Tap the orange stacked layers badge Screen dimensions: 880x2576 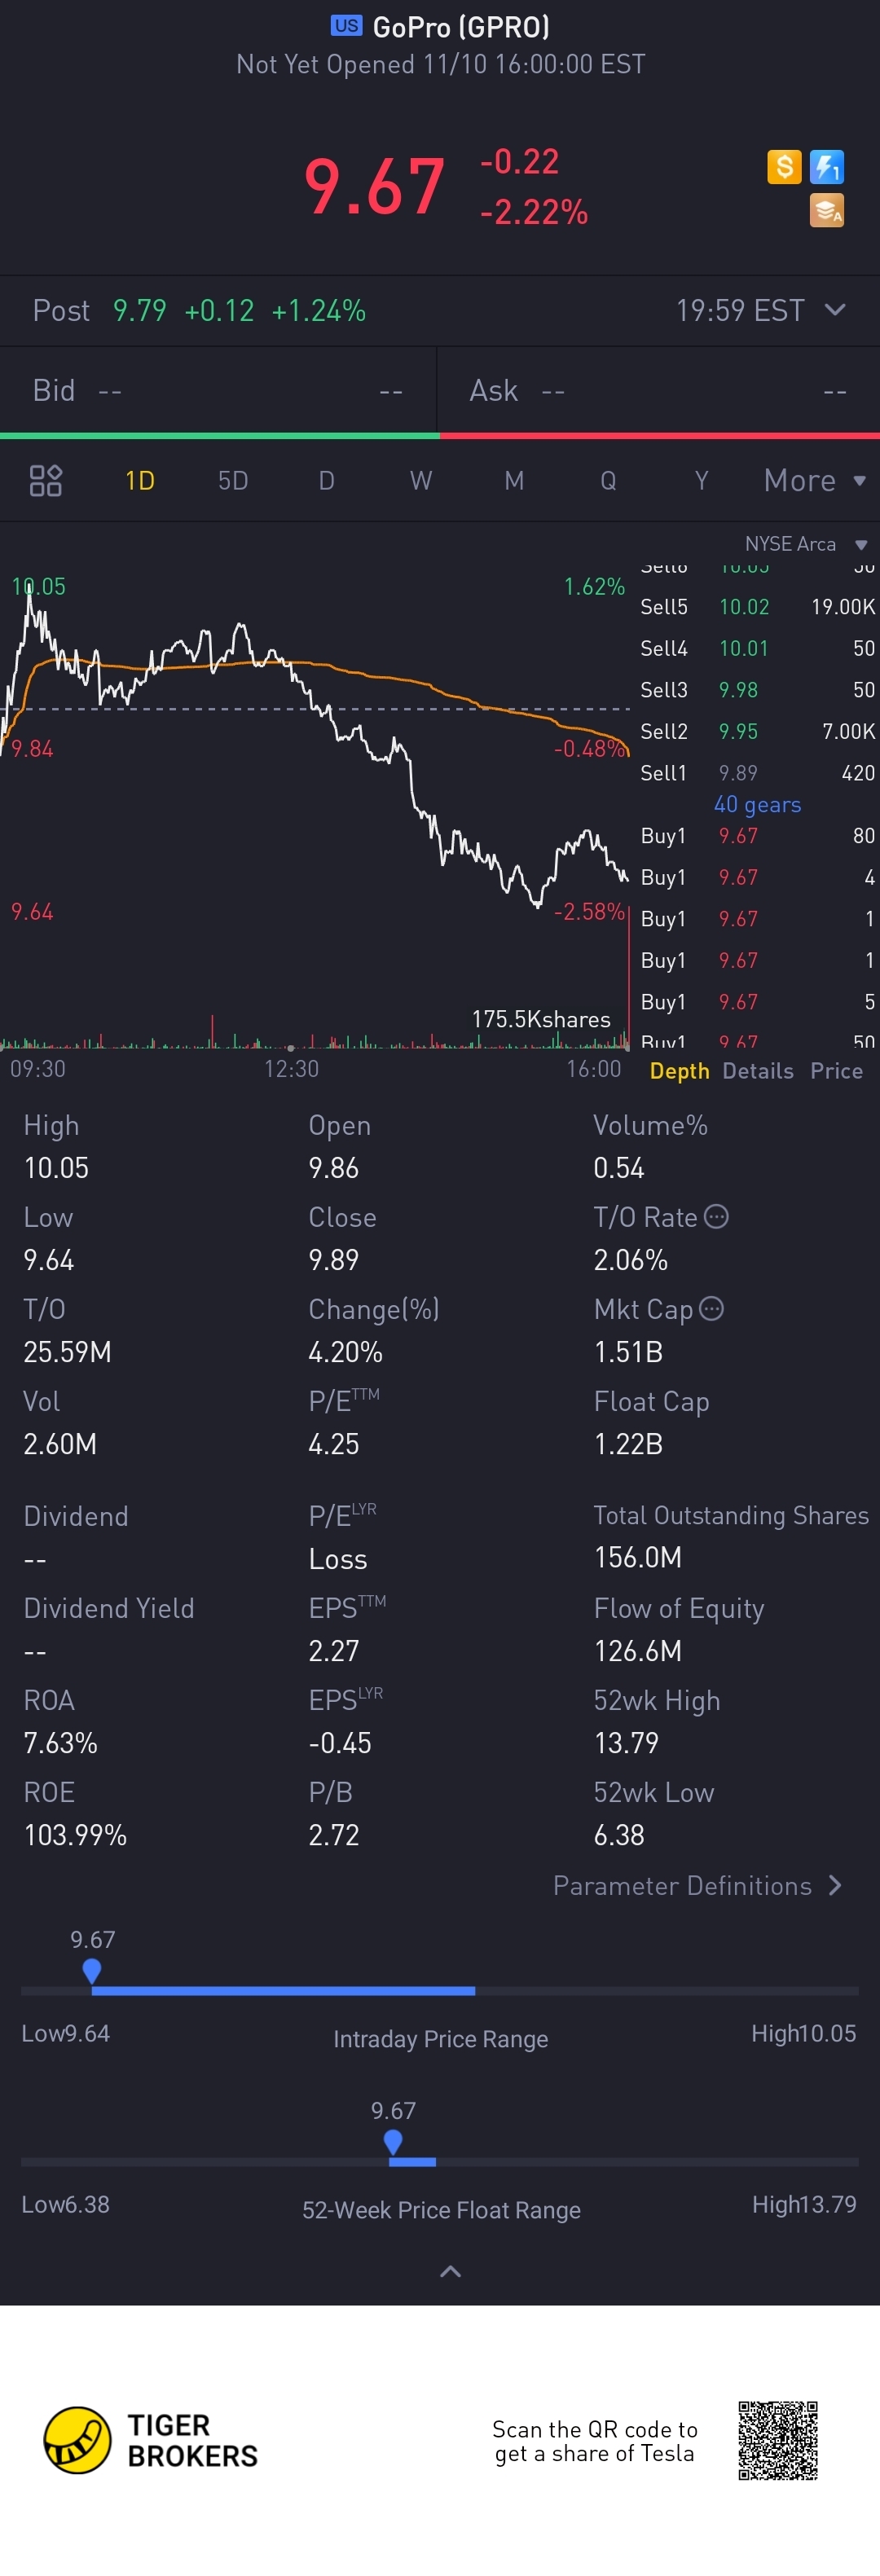click(x=827, y=211)
